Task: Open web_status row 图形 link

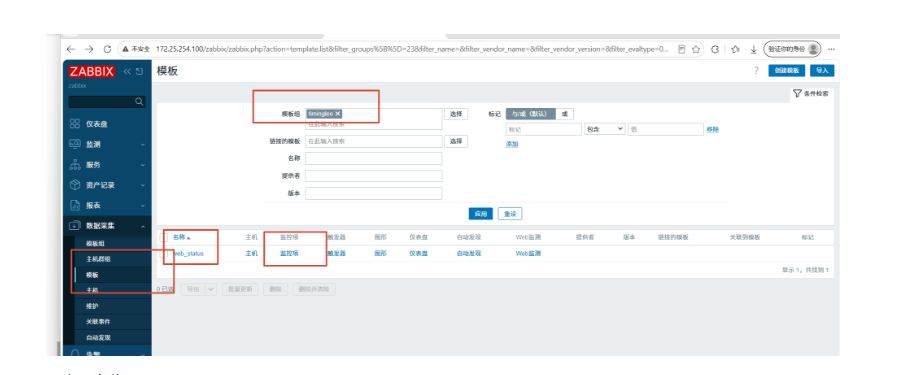Action: (380, 253)
